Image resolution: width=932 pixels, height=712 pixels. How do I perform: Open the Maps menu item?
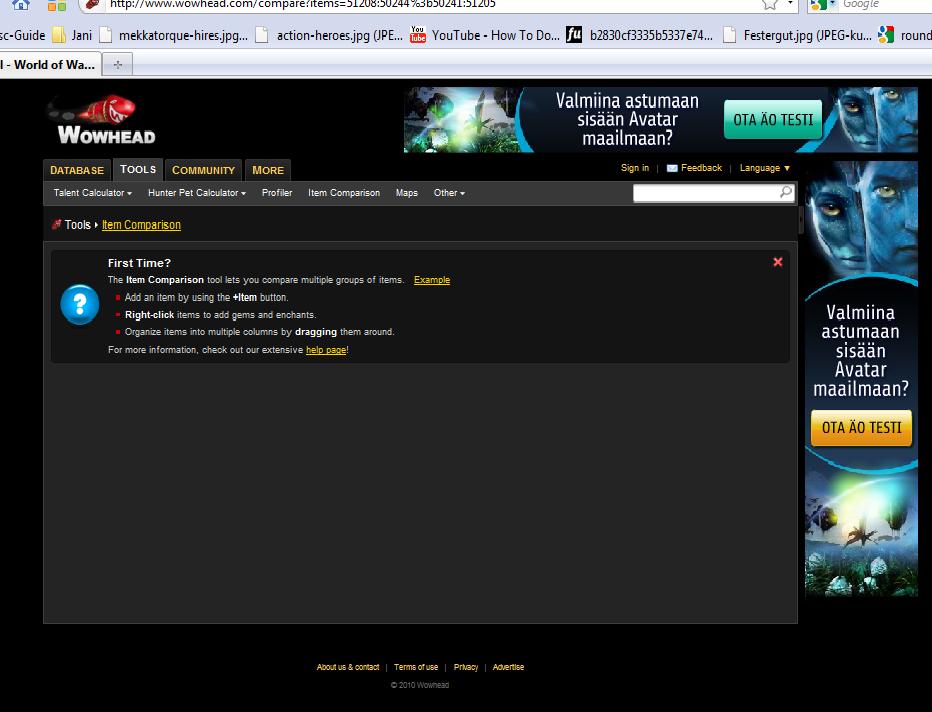click(407, 193)
